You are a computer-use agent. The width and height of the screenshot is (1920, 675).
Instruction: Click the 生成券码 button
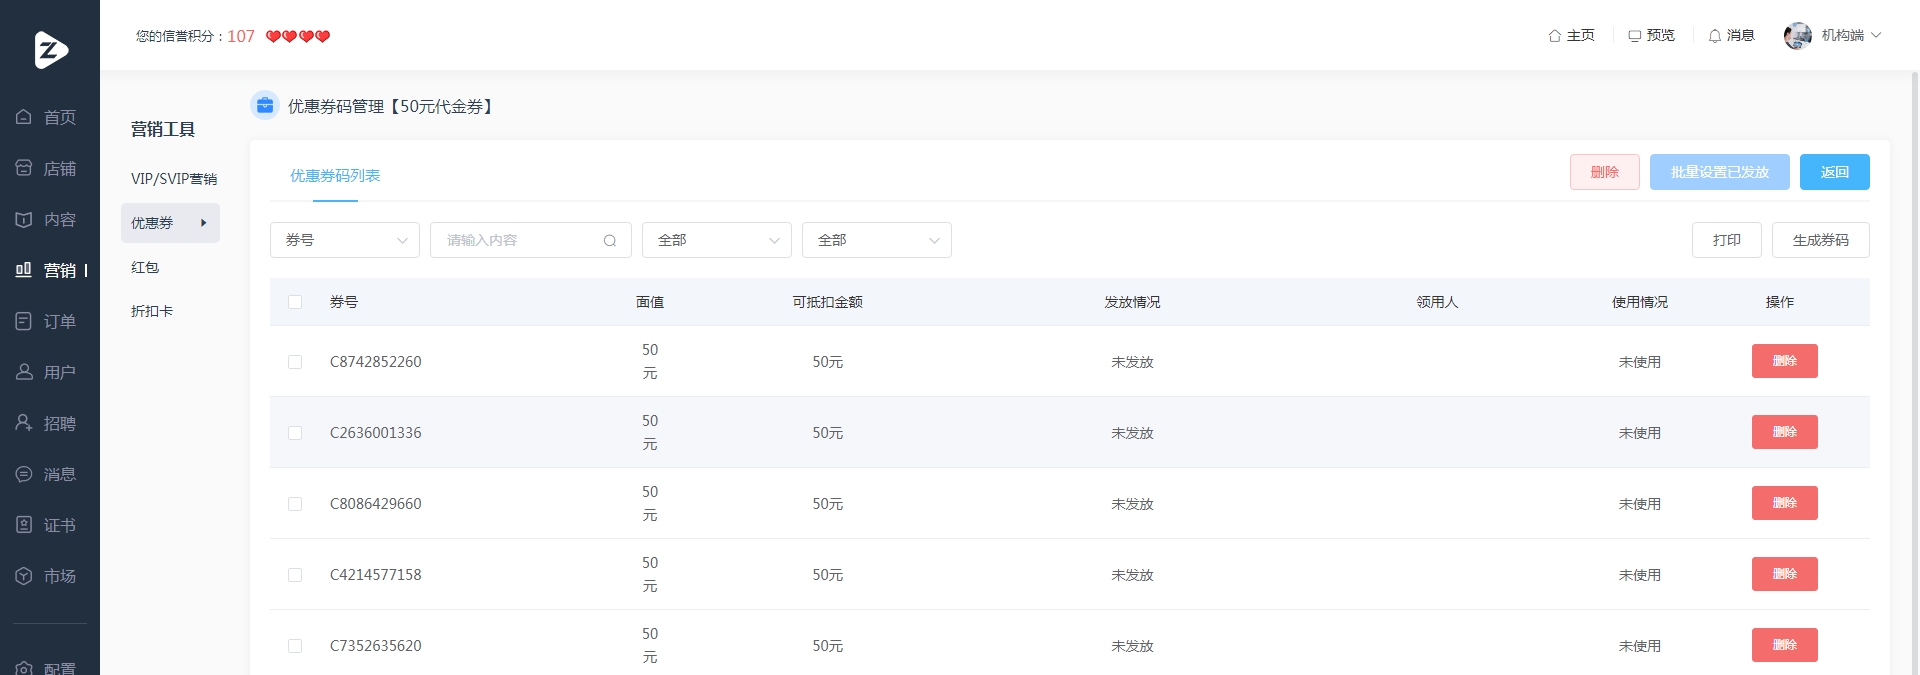coord(1821,240)
